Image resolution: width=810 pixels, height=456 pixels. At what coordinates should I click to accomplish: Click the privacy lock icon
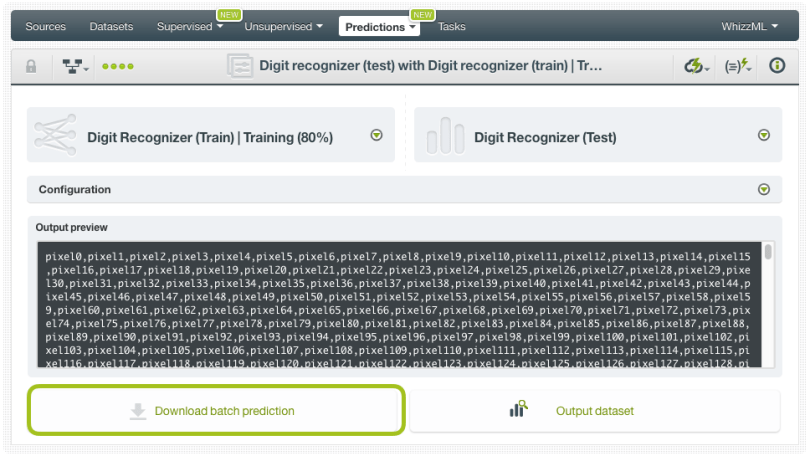coord(31,66)
